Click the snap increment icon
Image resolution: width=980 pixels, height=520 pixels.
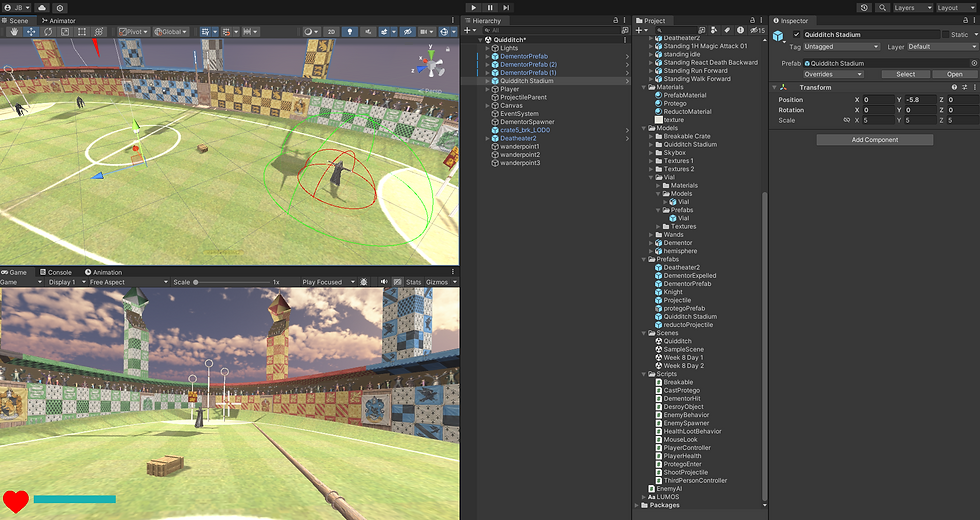(250, 32)
